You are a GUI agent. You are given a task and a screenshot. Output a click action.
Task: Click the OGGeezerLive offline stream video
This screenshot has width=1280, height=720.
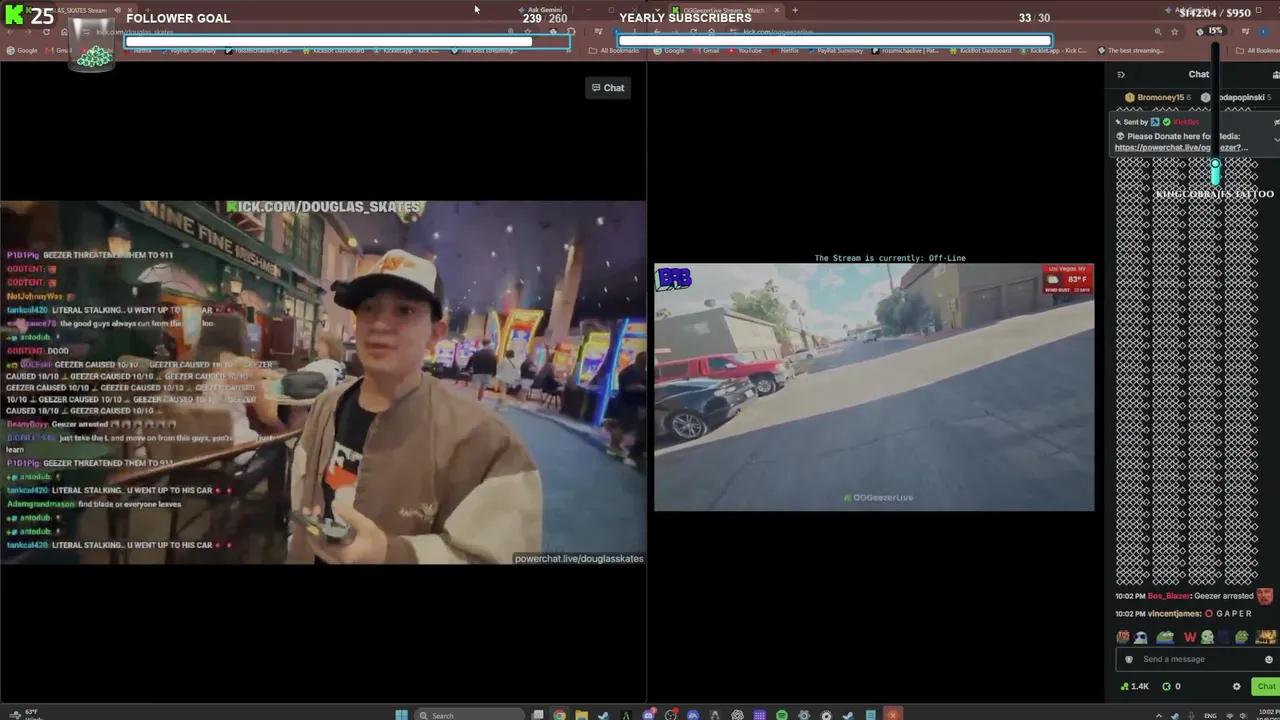pyautogui.click(x=874, y=387)
